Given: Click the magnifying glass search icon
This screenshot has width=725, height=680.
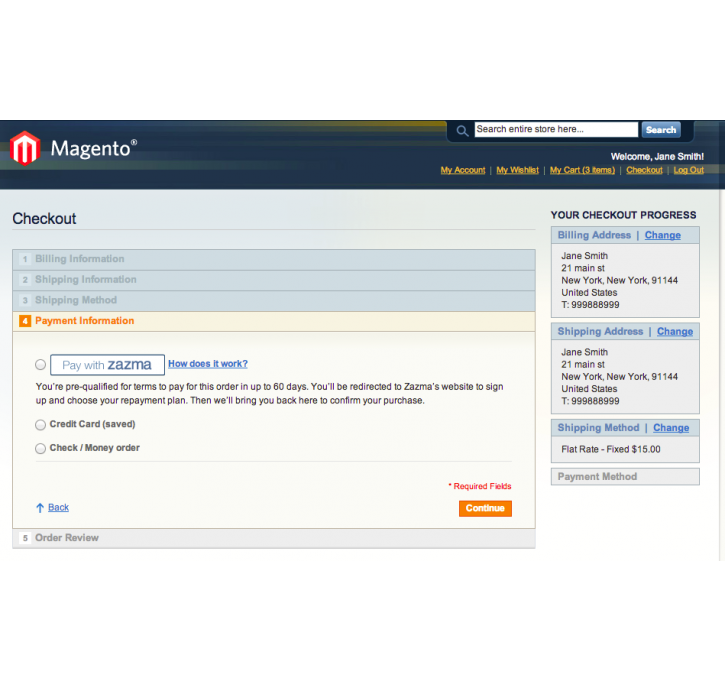Looking at the screenshot, I should [461, 130].
